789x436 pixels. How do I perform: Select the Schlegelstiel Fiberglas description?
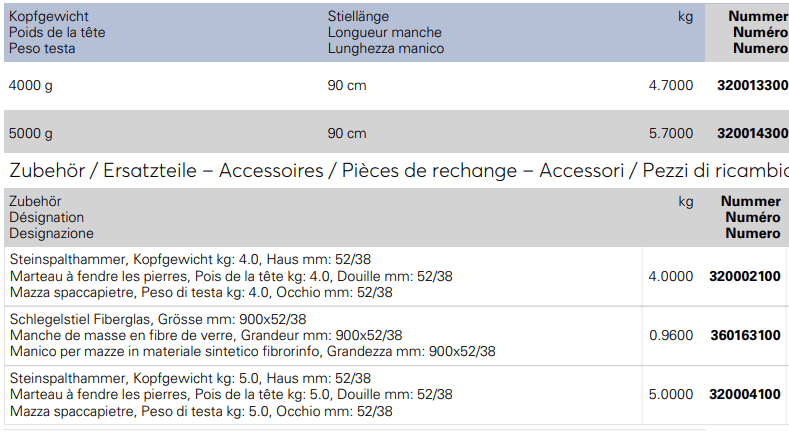pos(253,335)
